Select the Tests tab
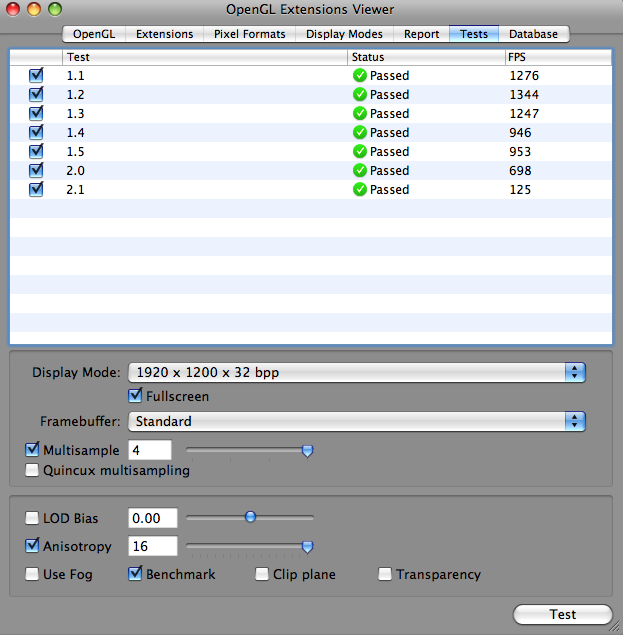This screenshot has height=635, width=623. coord(474,34)
